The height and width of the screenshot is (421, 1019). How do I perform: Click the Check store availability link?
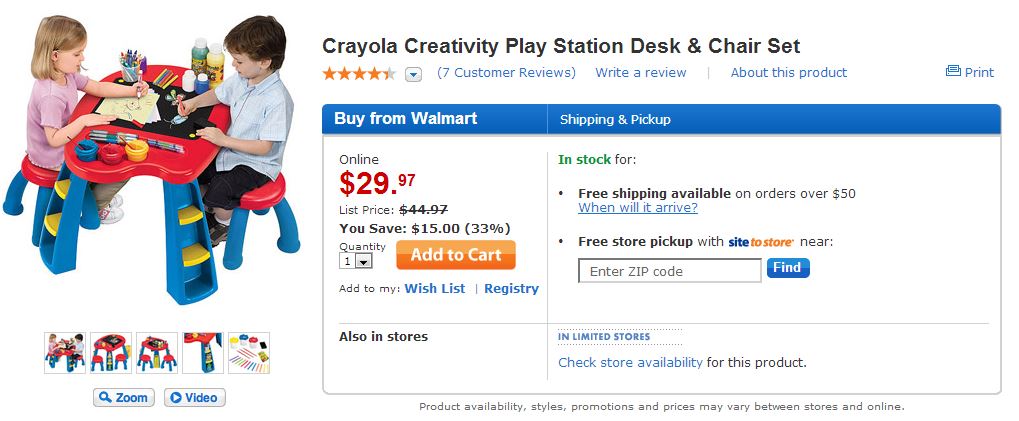630,362
